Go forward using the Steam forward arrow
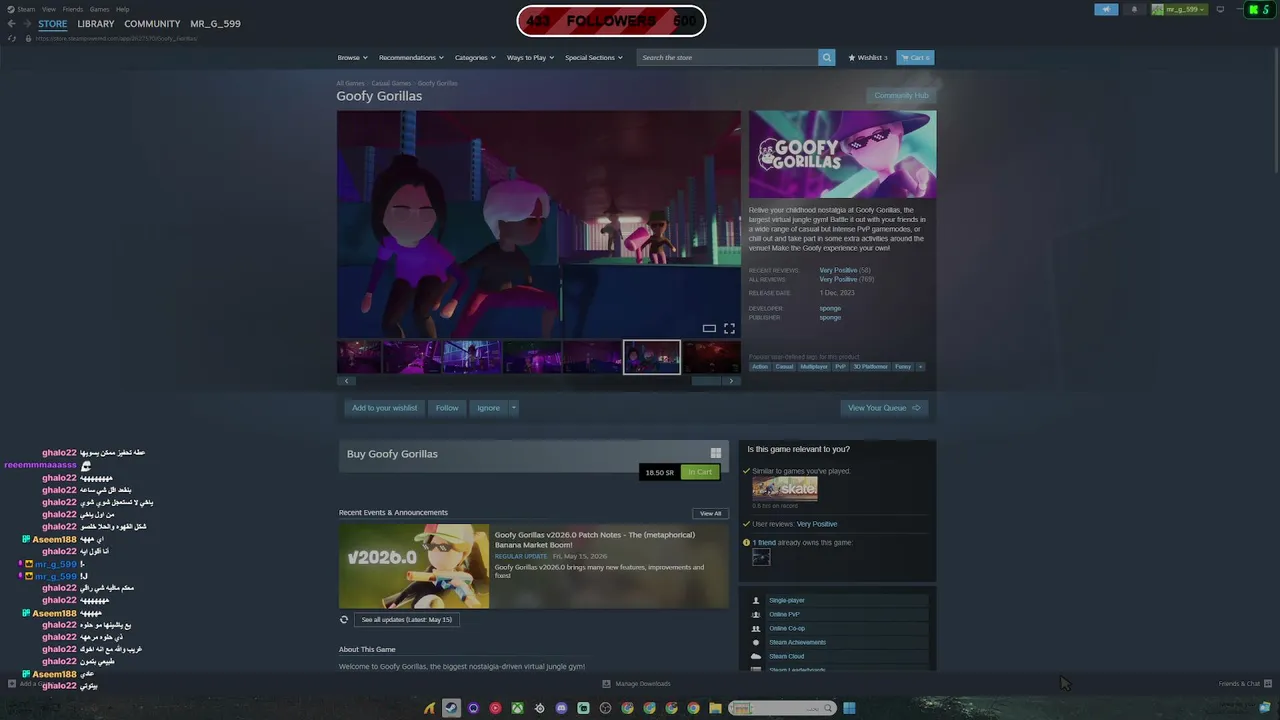Screen dimensions: 1280x720 pos(27,24)
